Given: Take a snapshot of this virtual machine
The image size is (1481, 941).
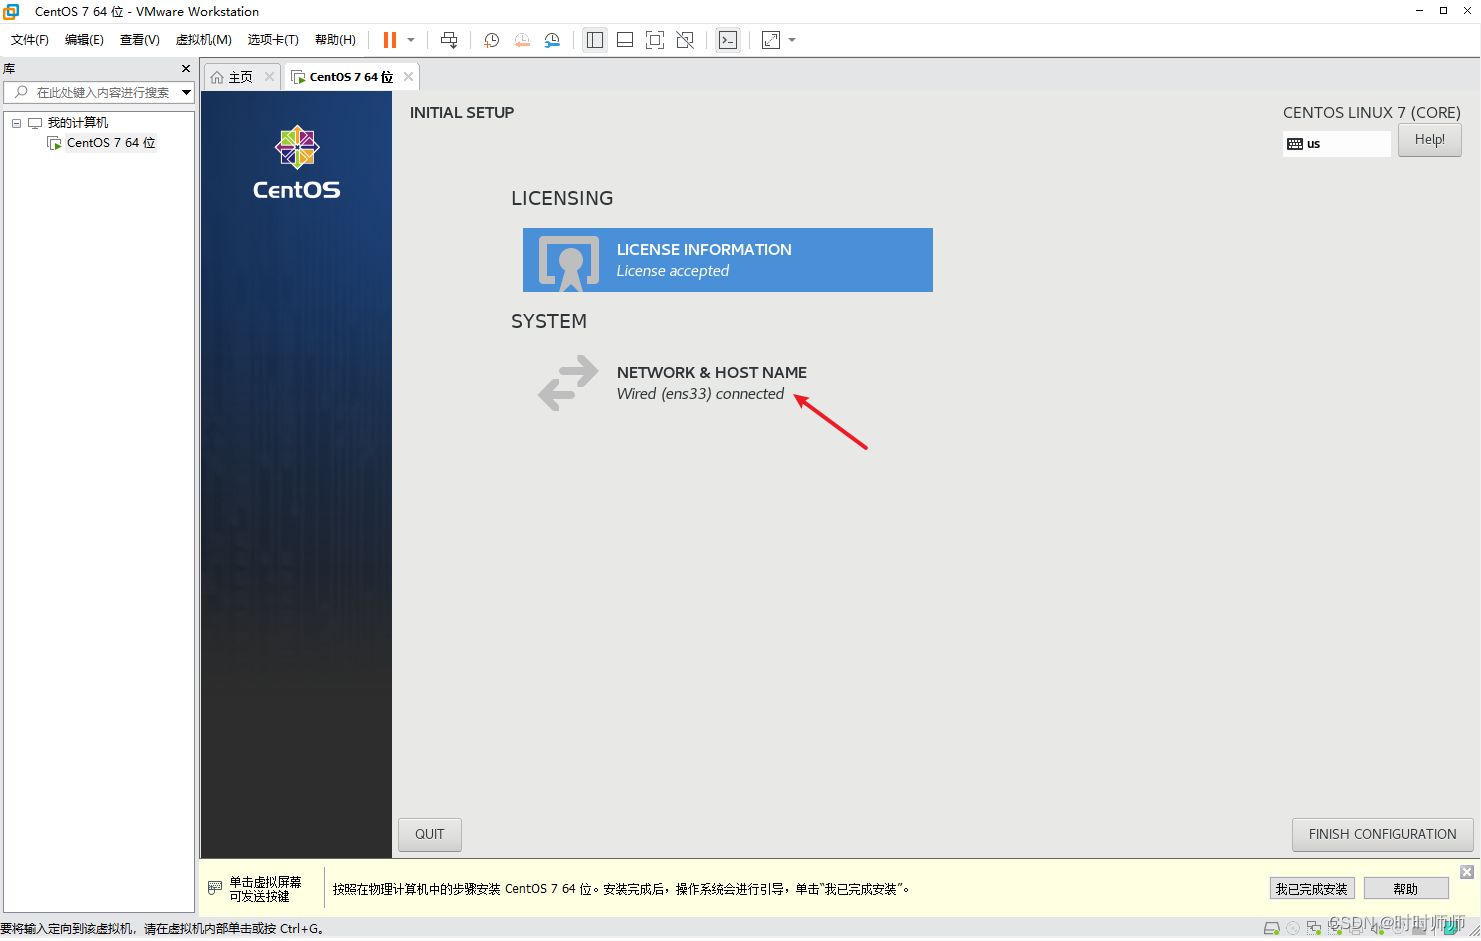Looking at the screenshot, I should (491, 40).
